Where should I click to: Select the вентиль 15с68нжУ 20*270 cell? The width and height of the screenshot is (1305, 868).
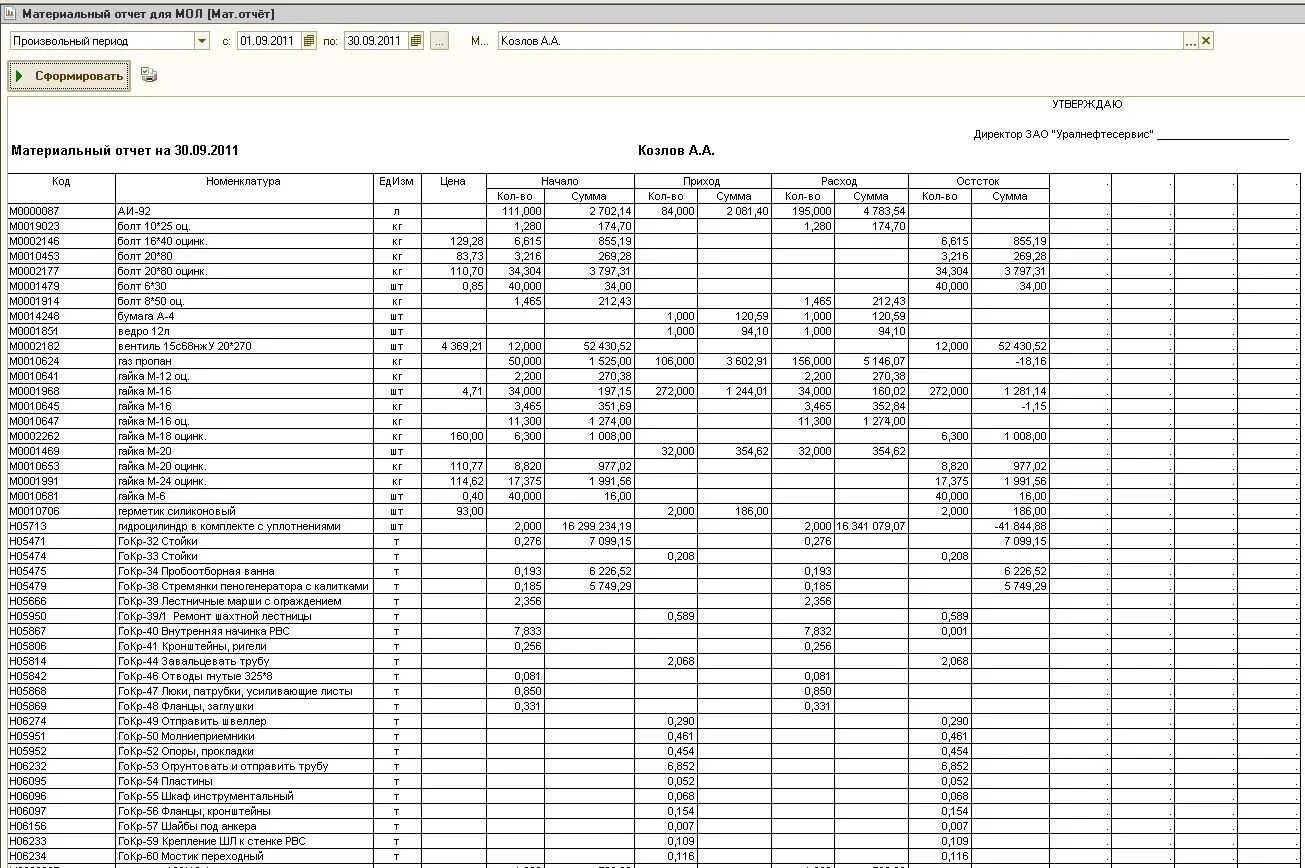click(244, 346)
